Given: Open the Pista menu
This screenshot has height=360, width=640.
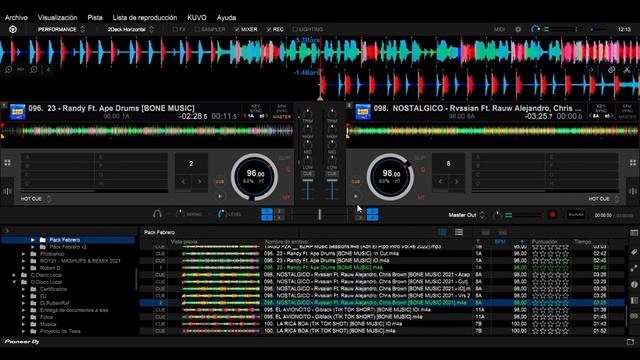Looking at the screenshot, I should pos(95,18).
